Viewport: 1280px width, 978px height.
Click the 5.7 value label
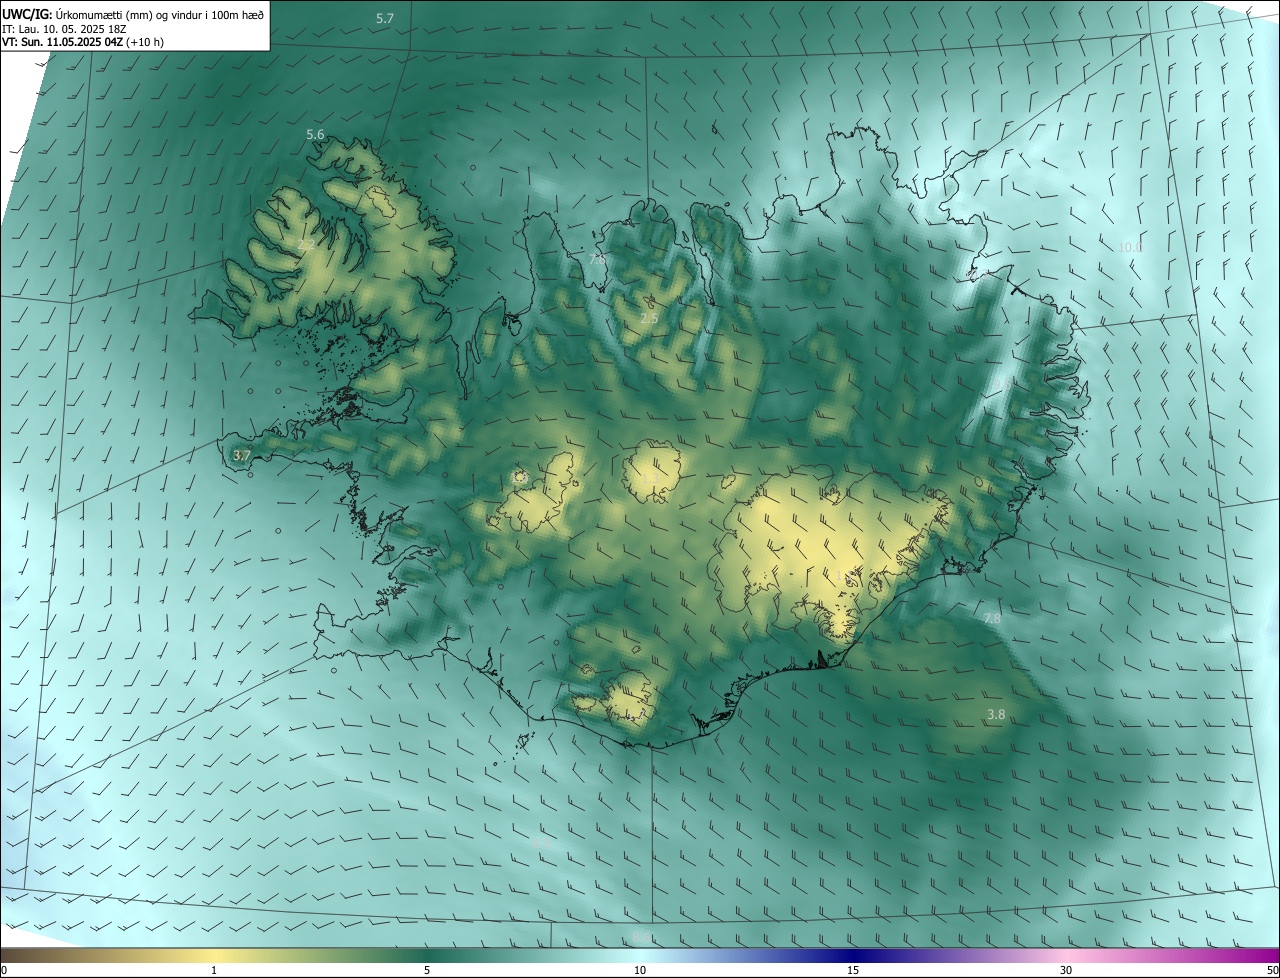point(385,19)
